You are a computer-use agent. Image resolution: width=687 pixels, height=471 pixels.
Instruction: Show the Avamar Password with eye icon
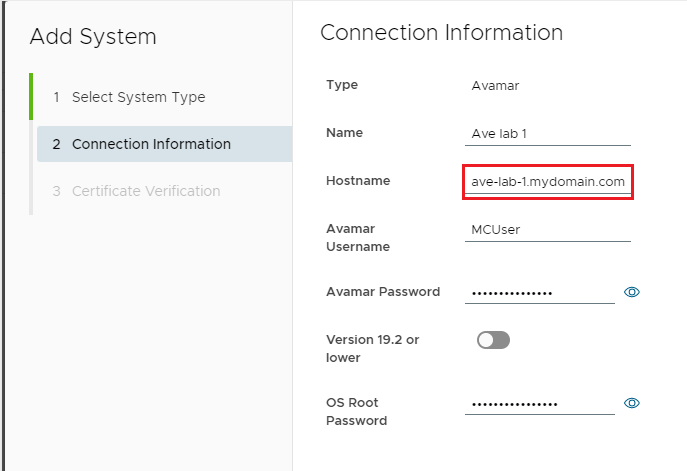coord(631,292)
